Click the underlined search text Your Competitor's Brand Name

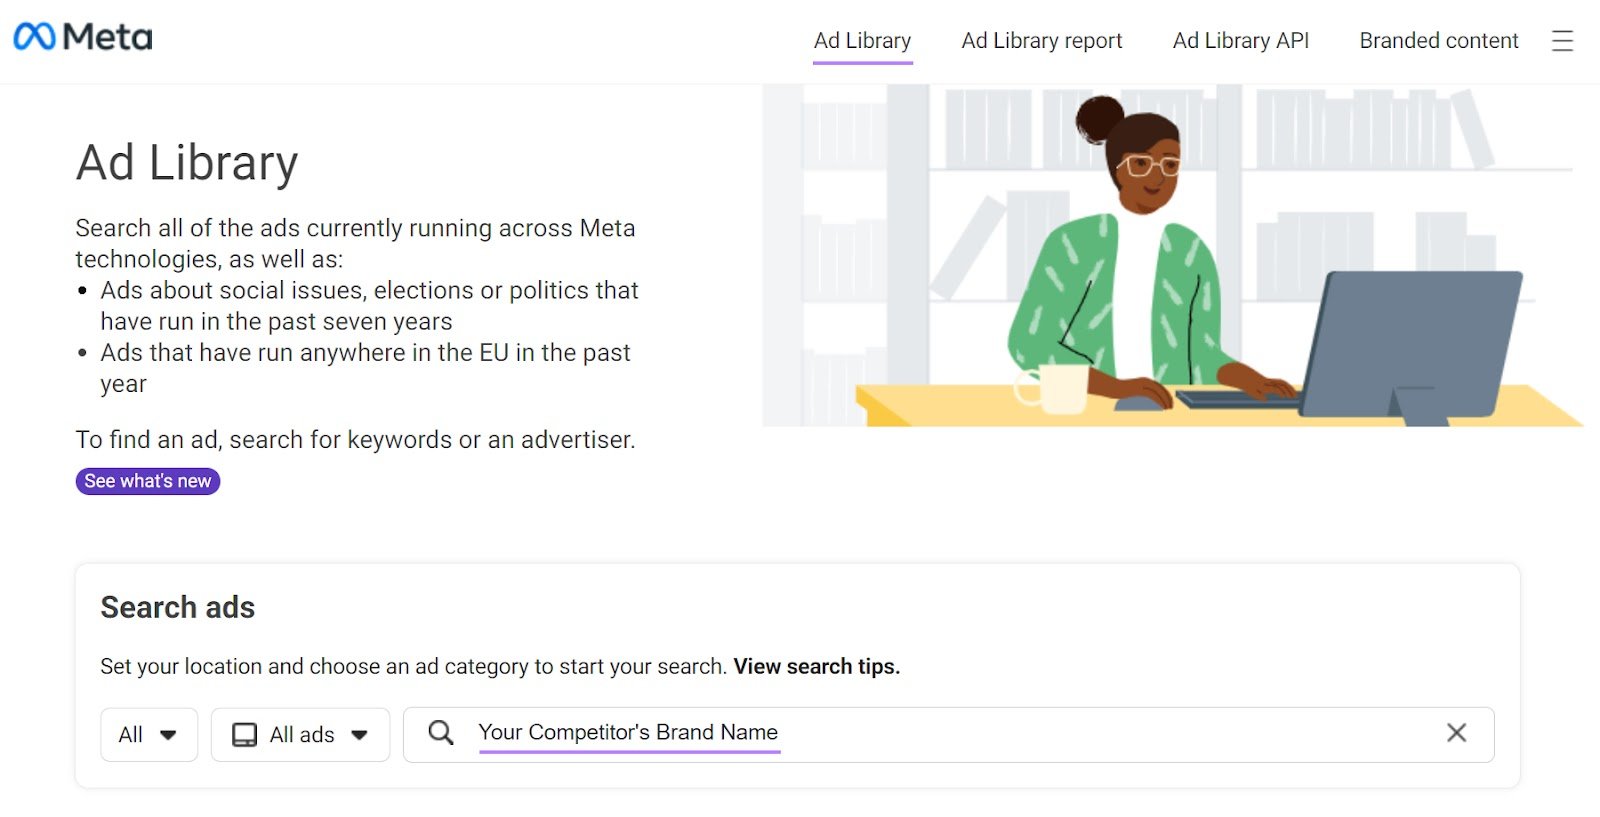coord(628,733)
